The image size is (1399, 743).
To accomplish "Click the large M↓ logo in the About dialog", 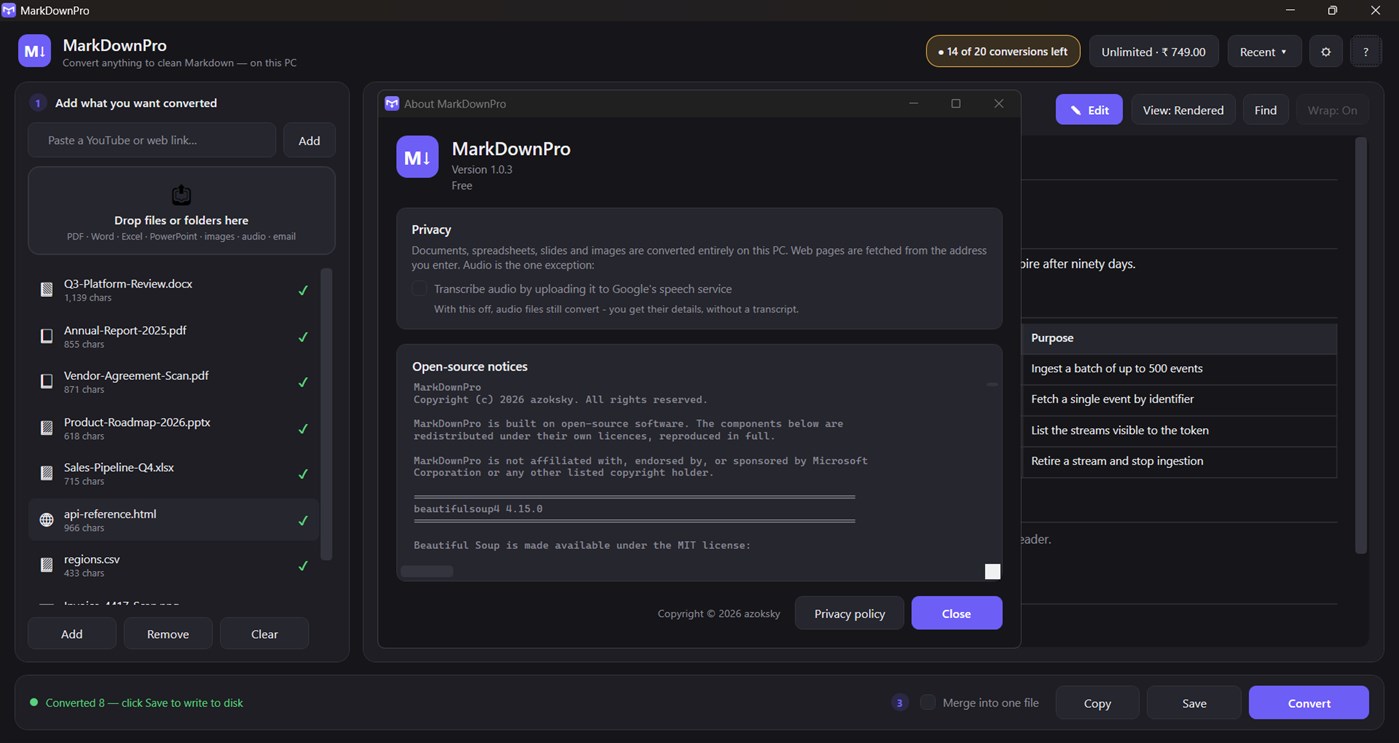I will click(x=417, y=157).
